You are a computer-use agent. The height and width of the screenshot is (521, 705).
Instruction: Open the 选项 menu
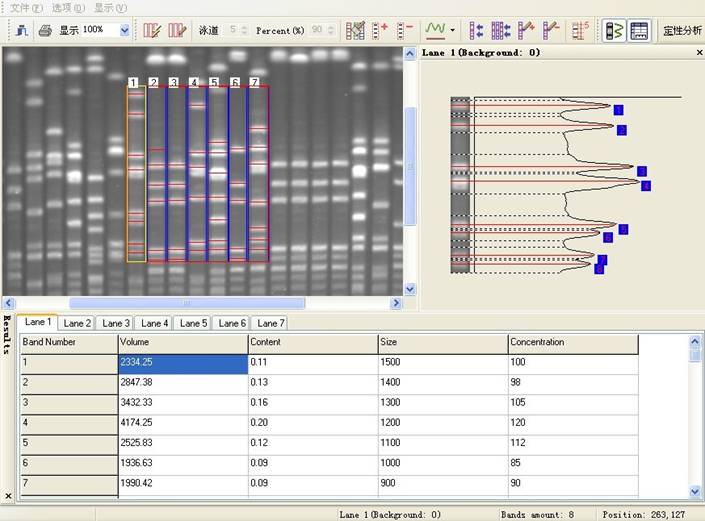point(68,8)
